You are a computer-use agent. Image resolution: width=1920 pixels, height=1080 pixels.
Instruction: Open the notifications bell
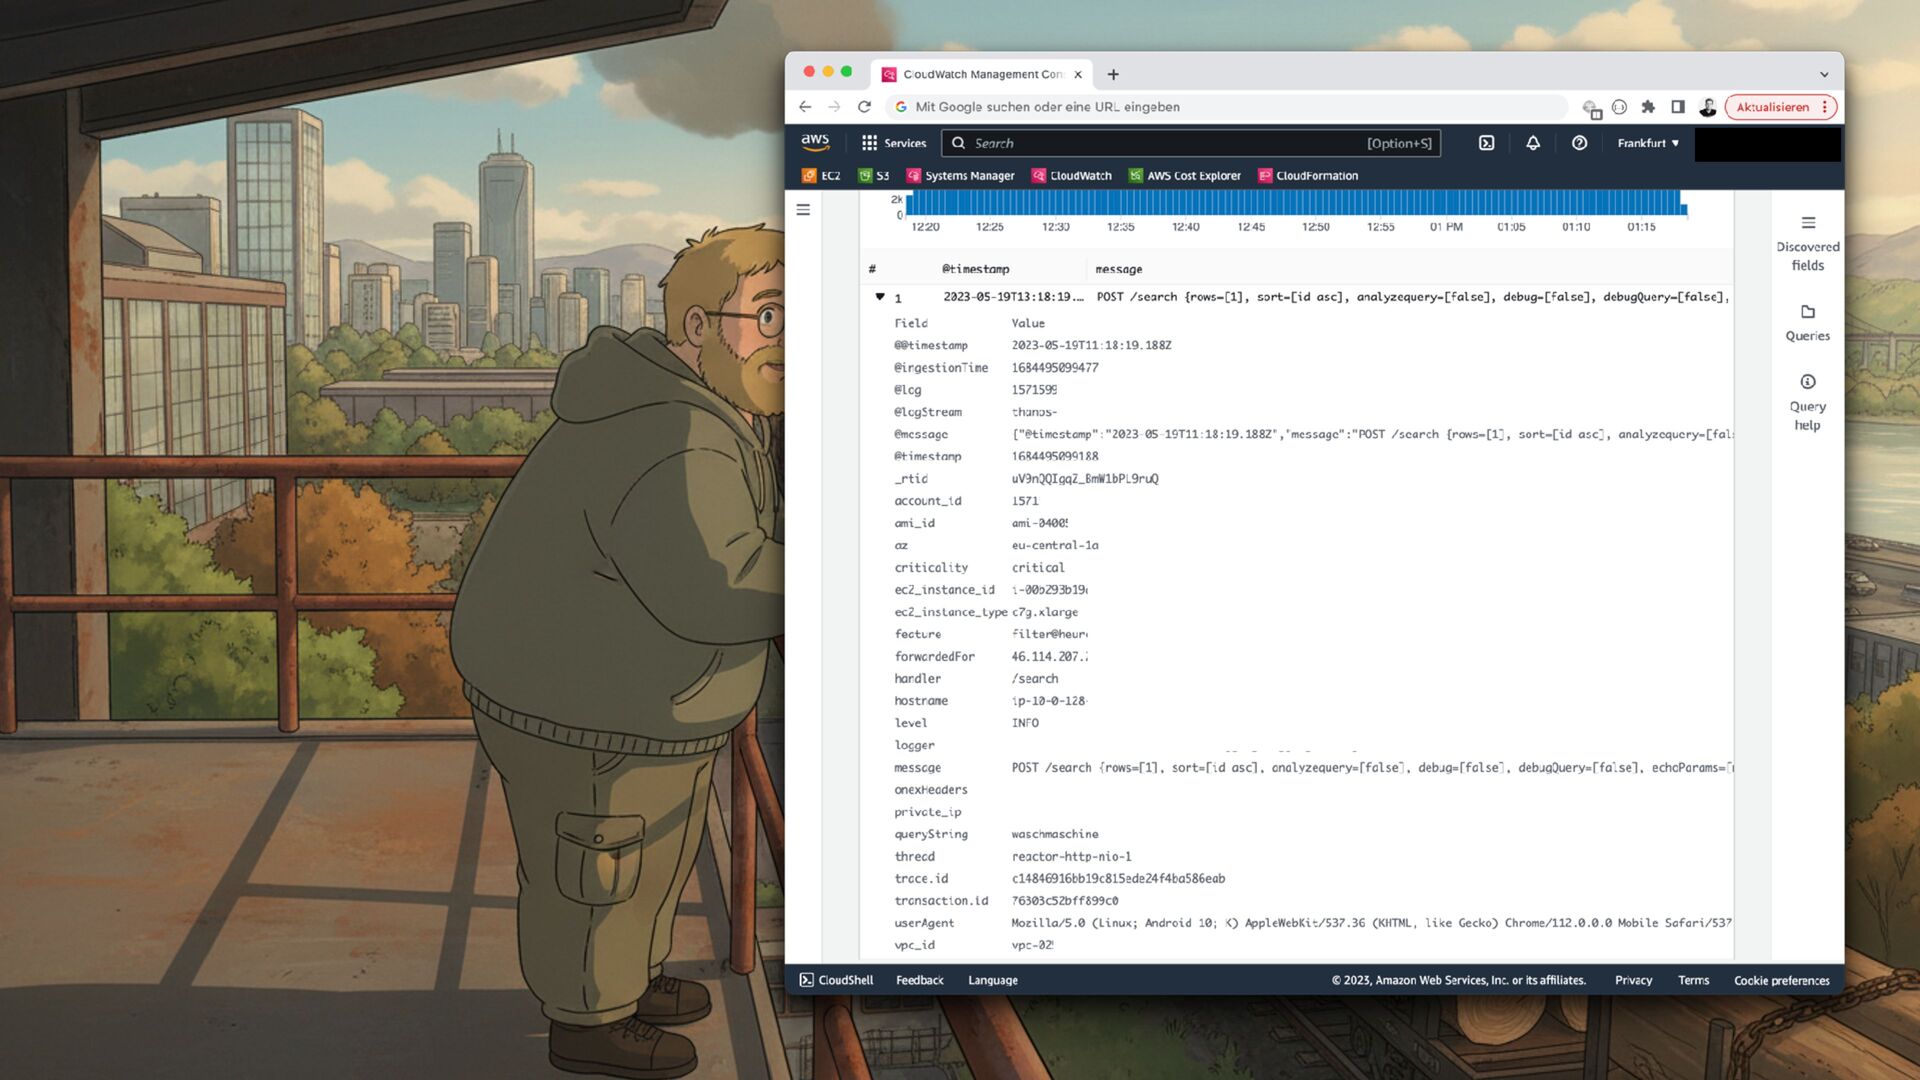[1533, 143]
